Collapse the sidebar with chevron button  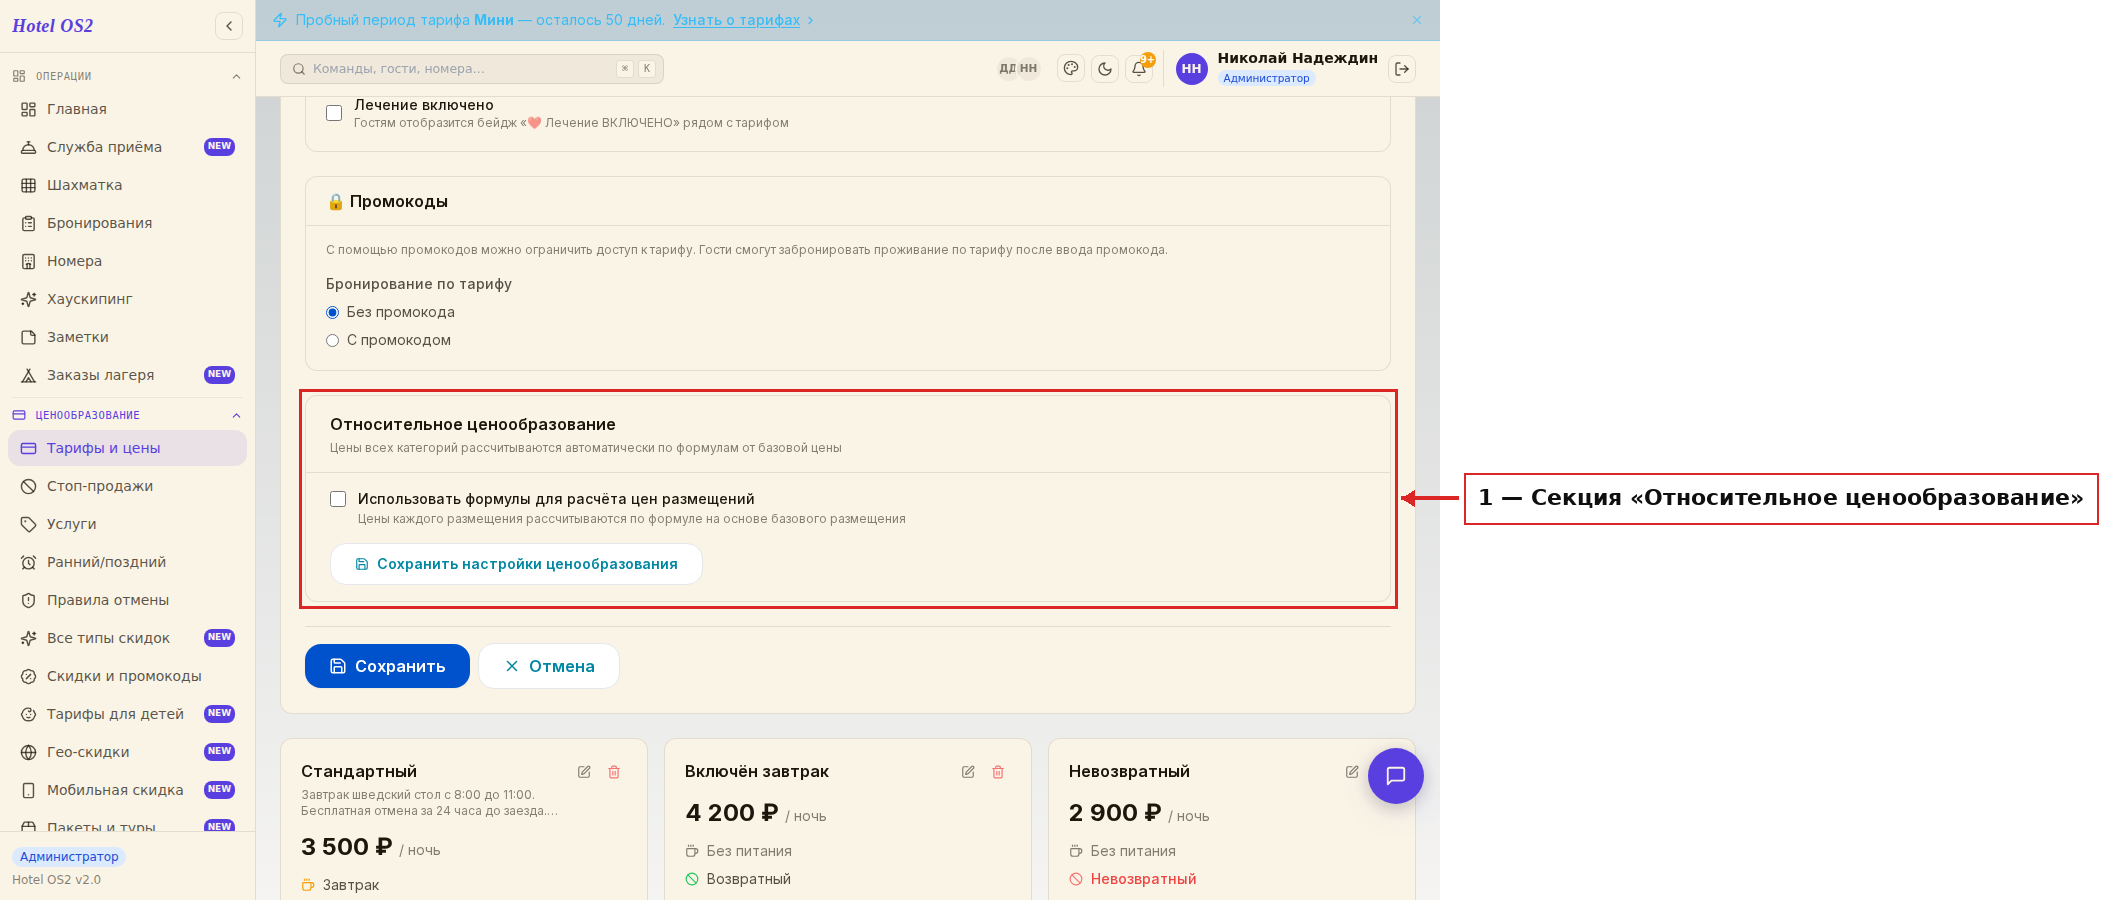[229, 26]
